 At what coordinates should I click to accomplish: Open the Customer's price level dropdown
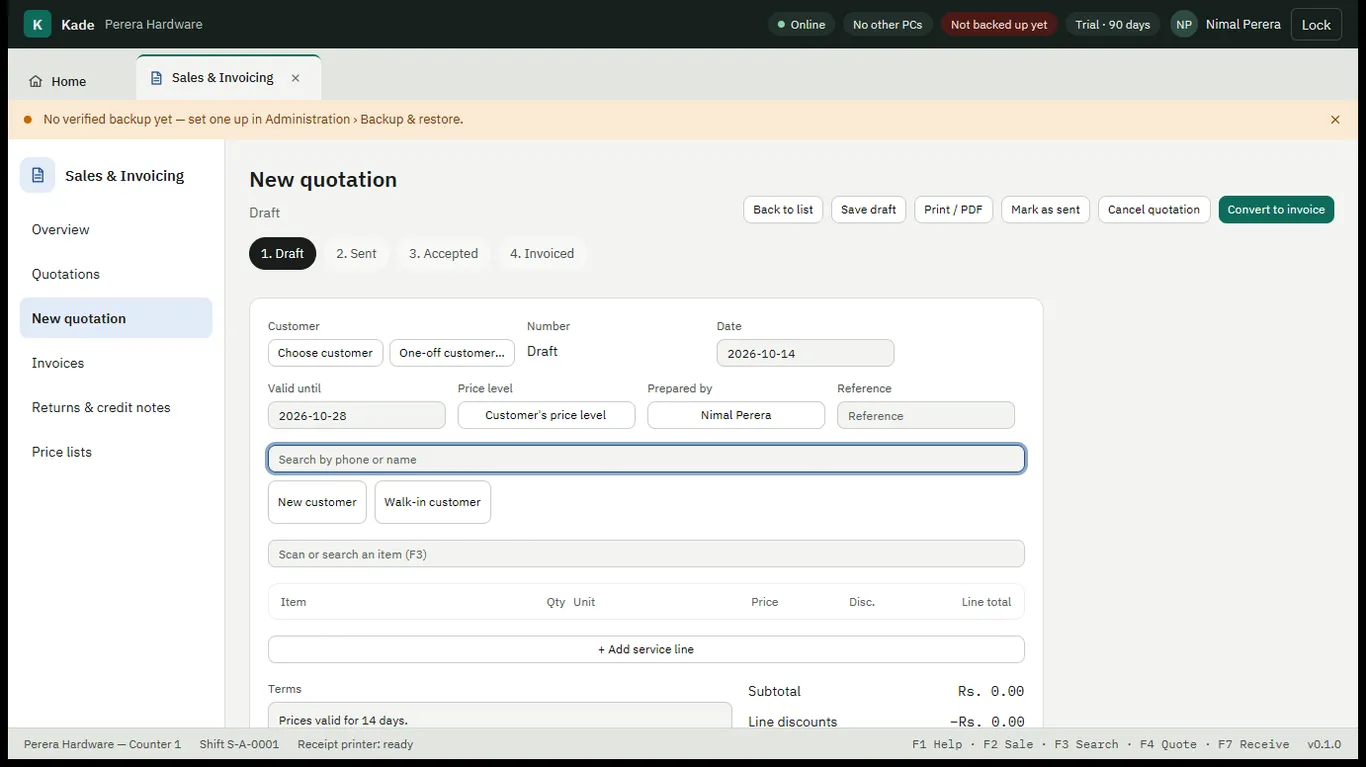pos(546,415)
